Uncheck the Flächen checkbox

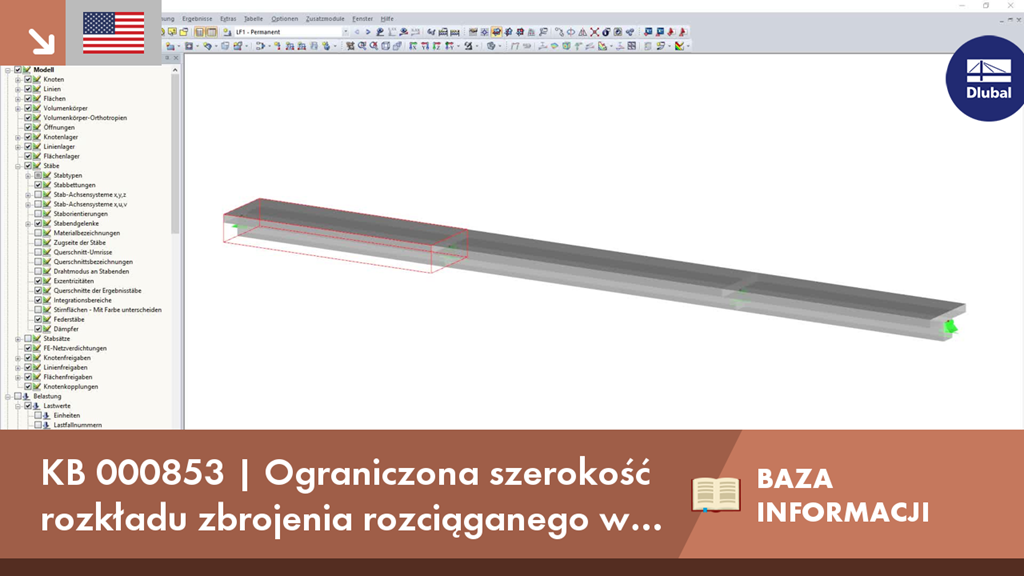pyautogui.click(x=27, y=99)
